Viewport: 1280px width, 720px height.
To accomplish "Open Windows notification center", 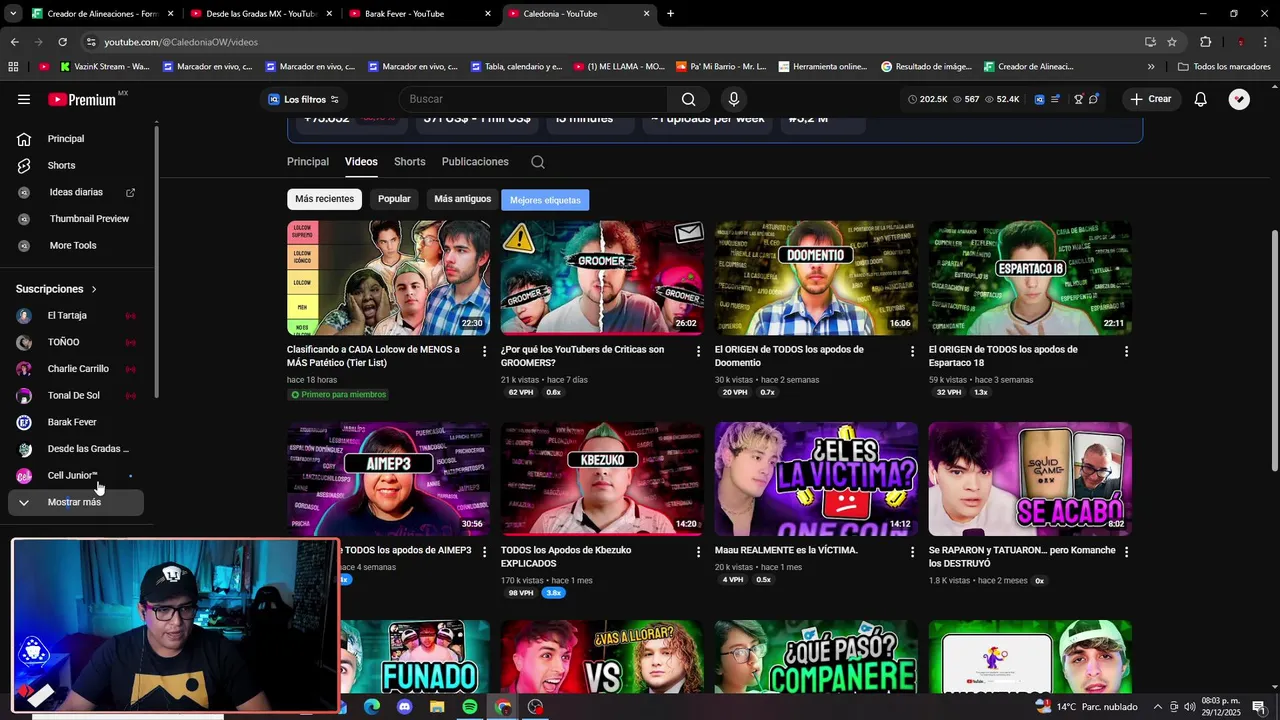I will (1258, 707).
